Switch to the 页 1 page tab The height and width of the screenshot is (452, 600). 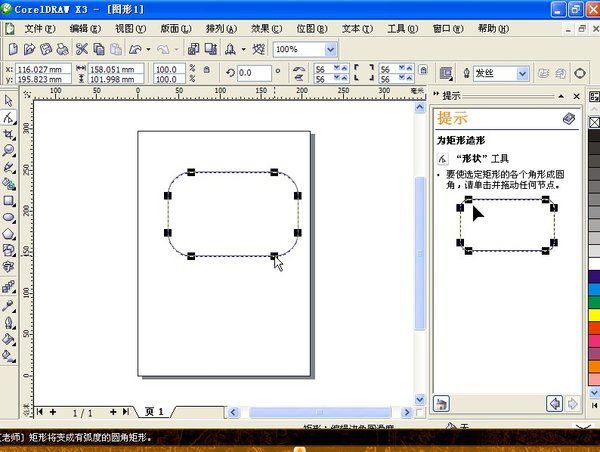(154, 411)
